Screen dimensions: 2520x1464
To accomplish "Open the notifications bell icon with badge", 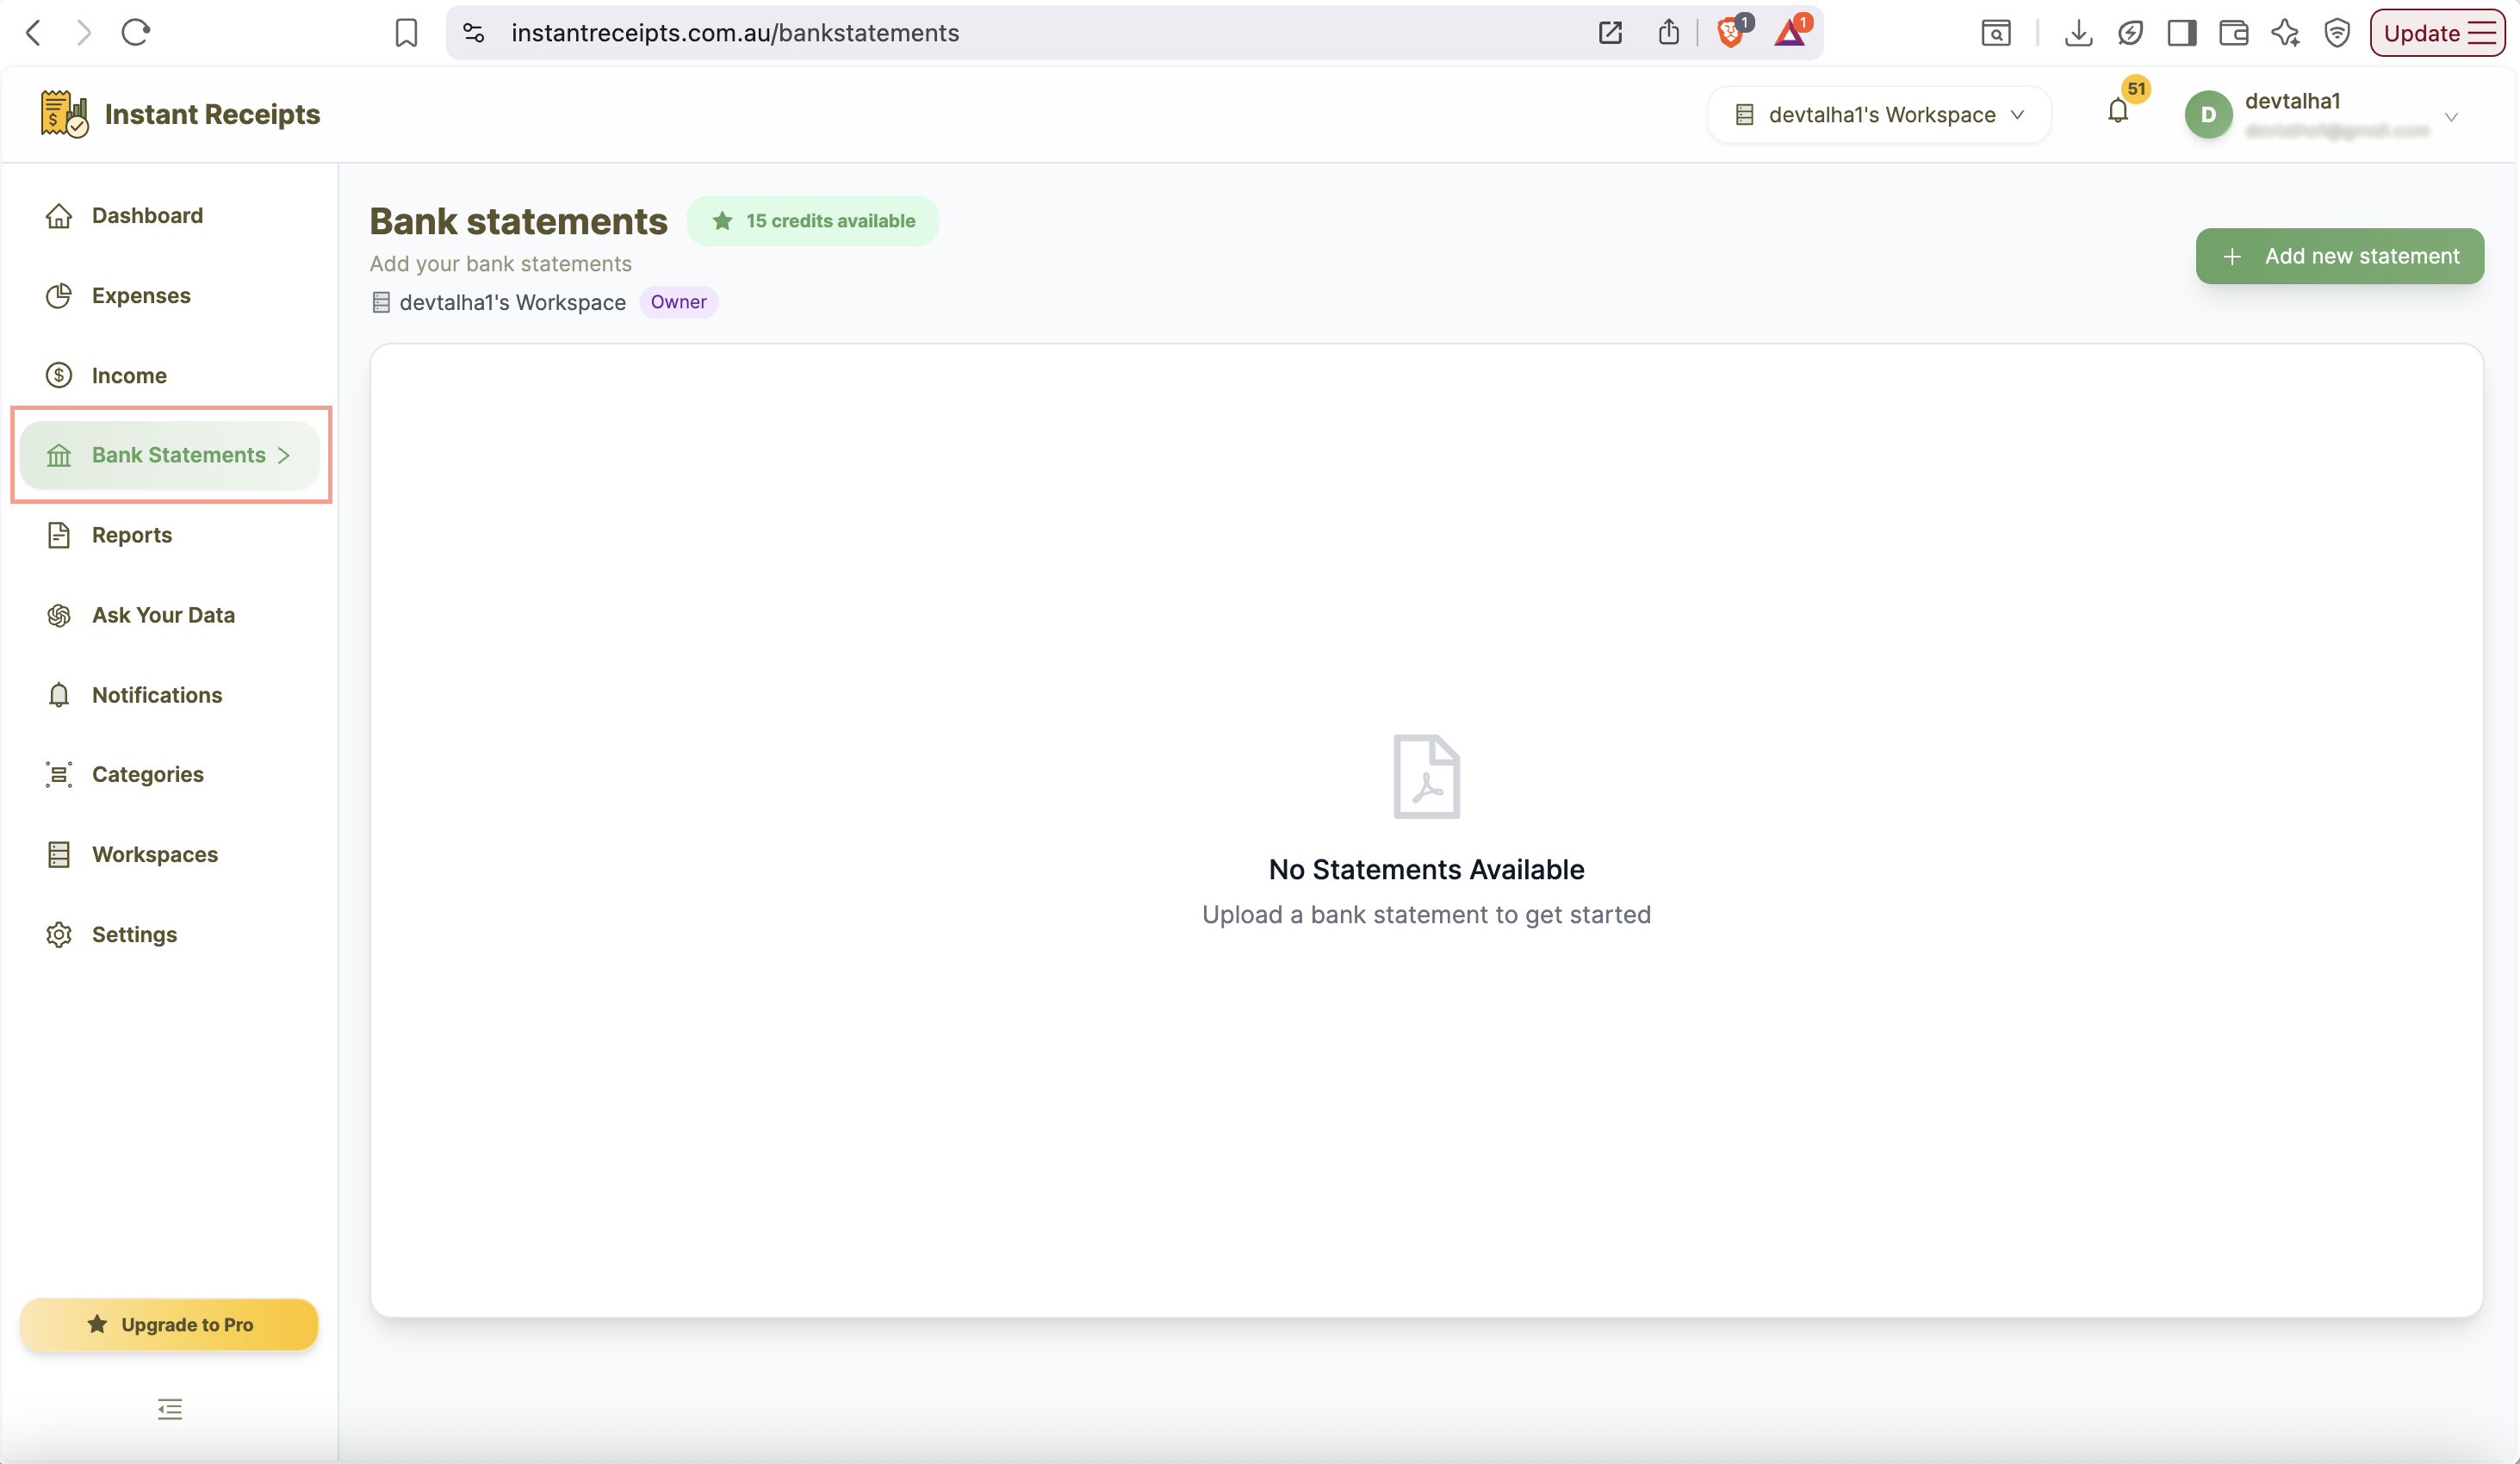I will tap(2118, 111).
